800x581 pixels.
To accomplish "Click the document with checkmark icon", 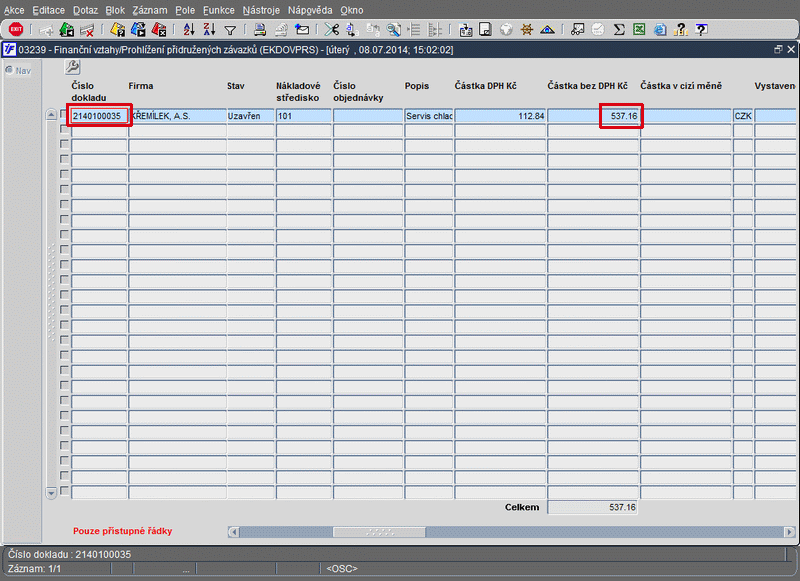I will point(485,30).
